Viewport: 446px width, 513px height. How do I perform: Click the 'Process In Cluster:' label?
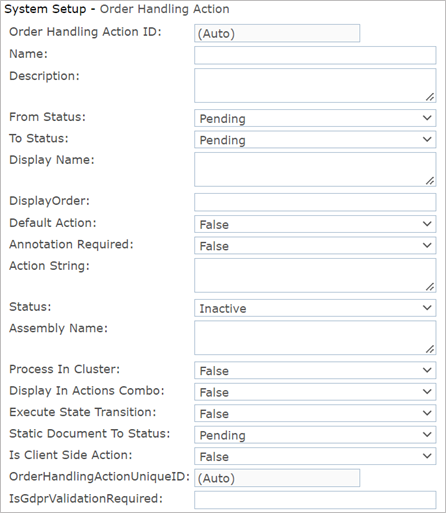(64, 369)
